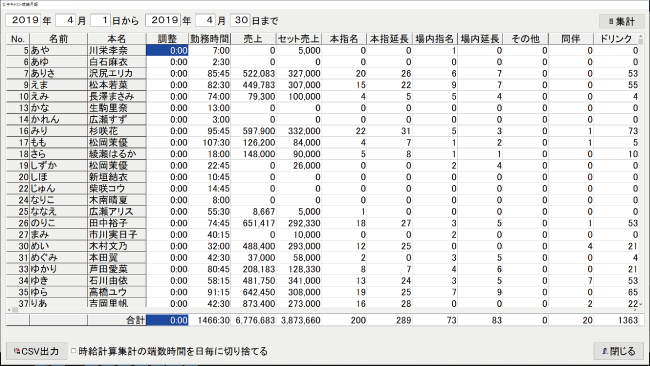Select real name 綾瀬はるか
Viewport: 650px width, 366px height.
tap(116, 154)
